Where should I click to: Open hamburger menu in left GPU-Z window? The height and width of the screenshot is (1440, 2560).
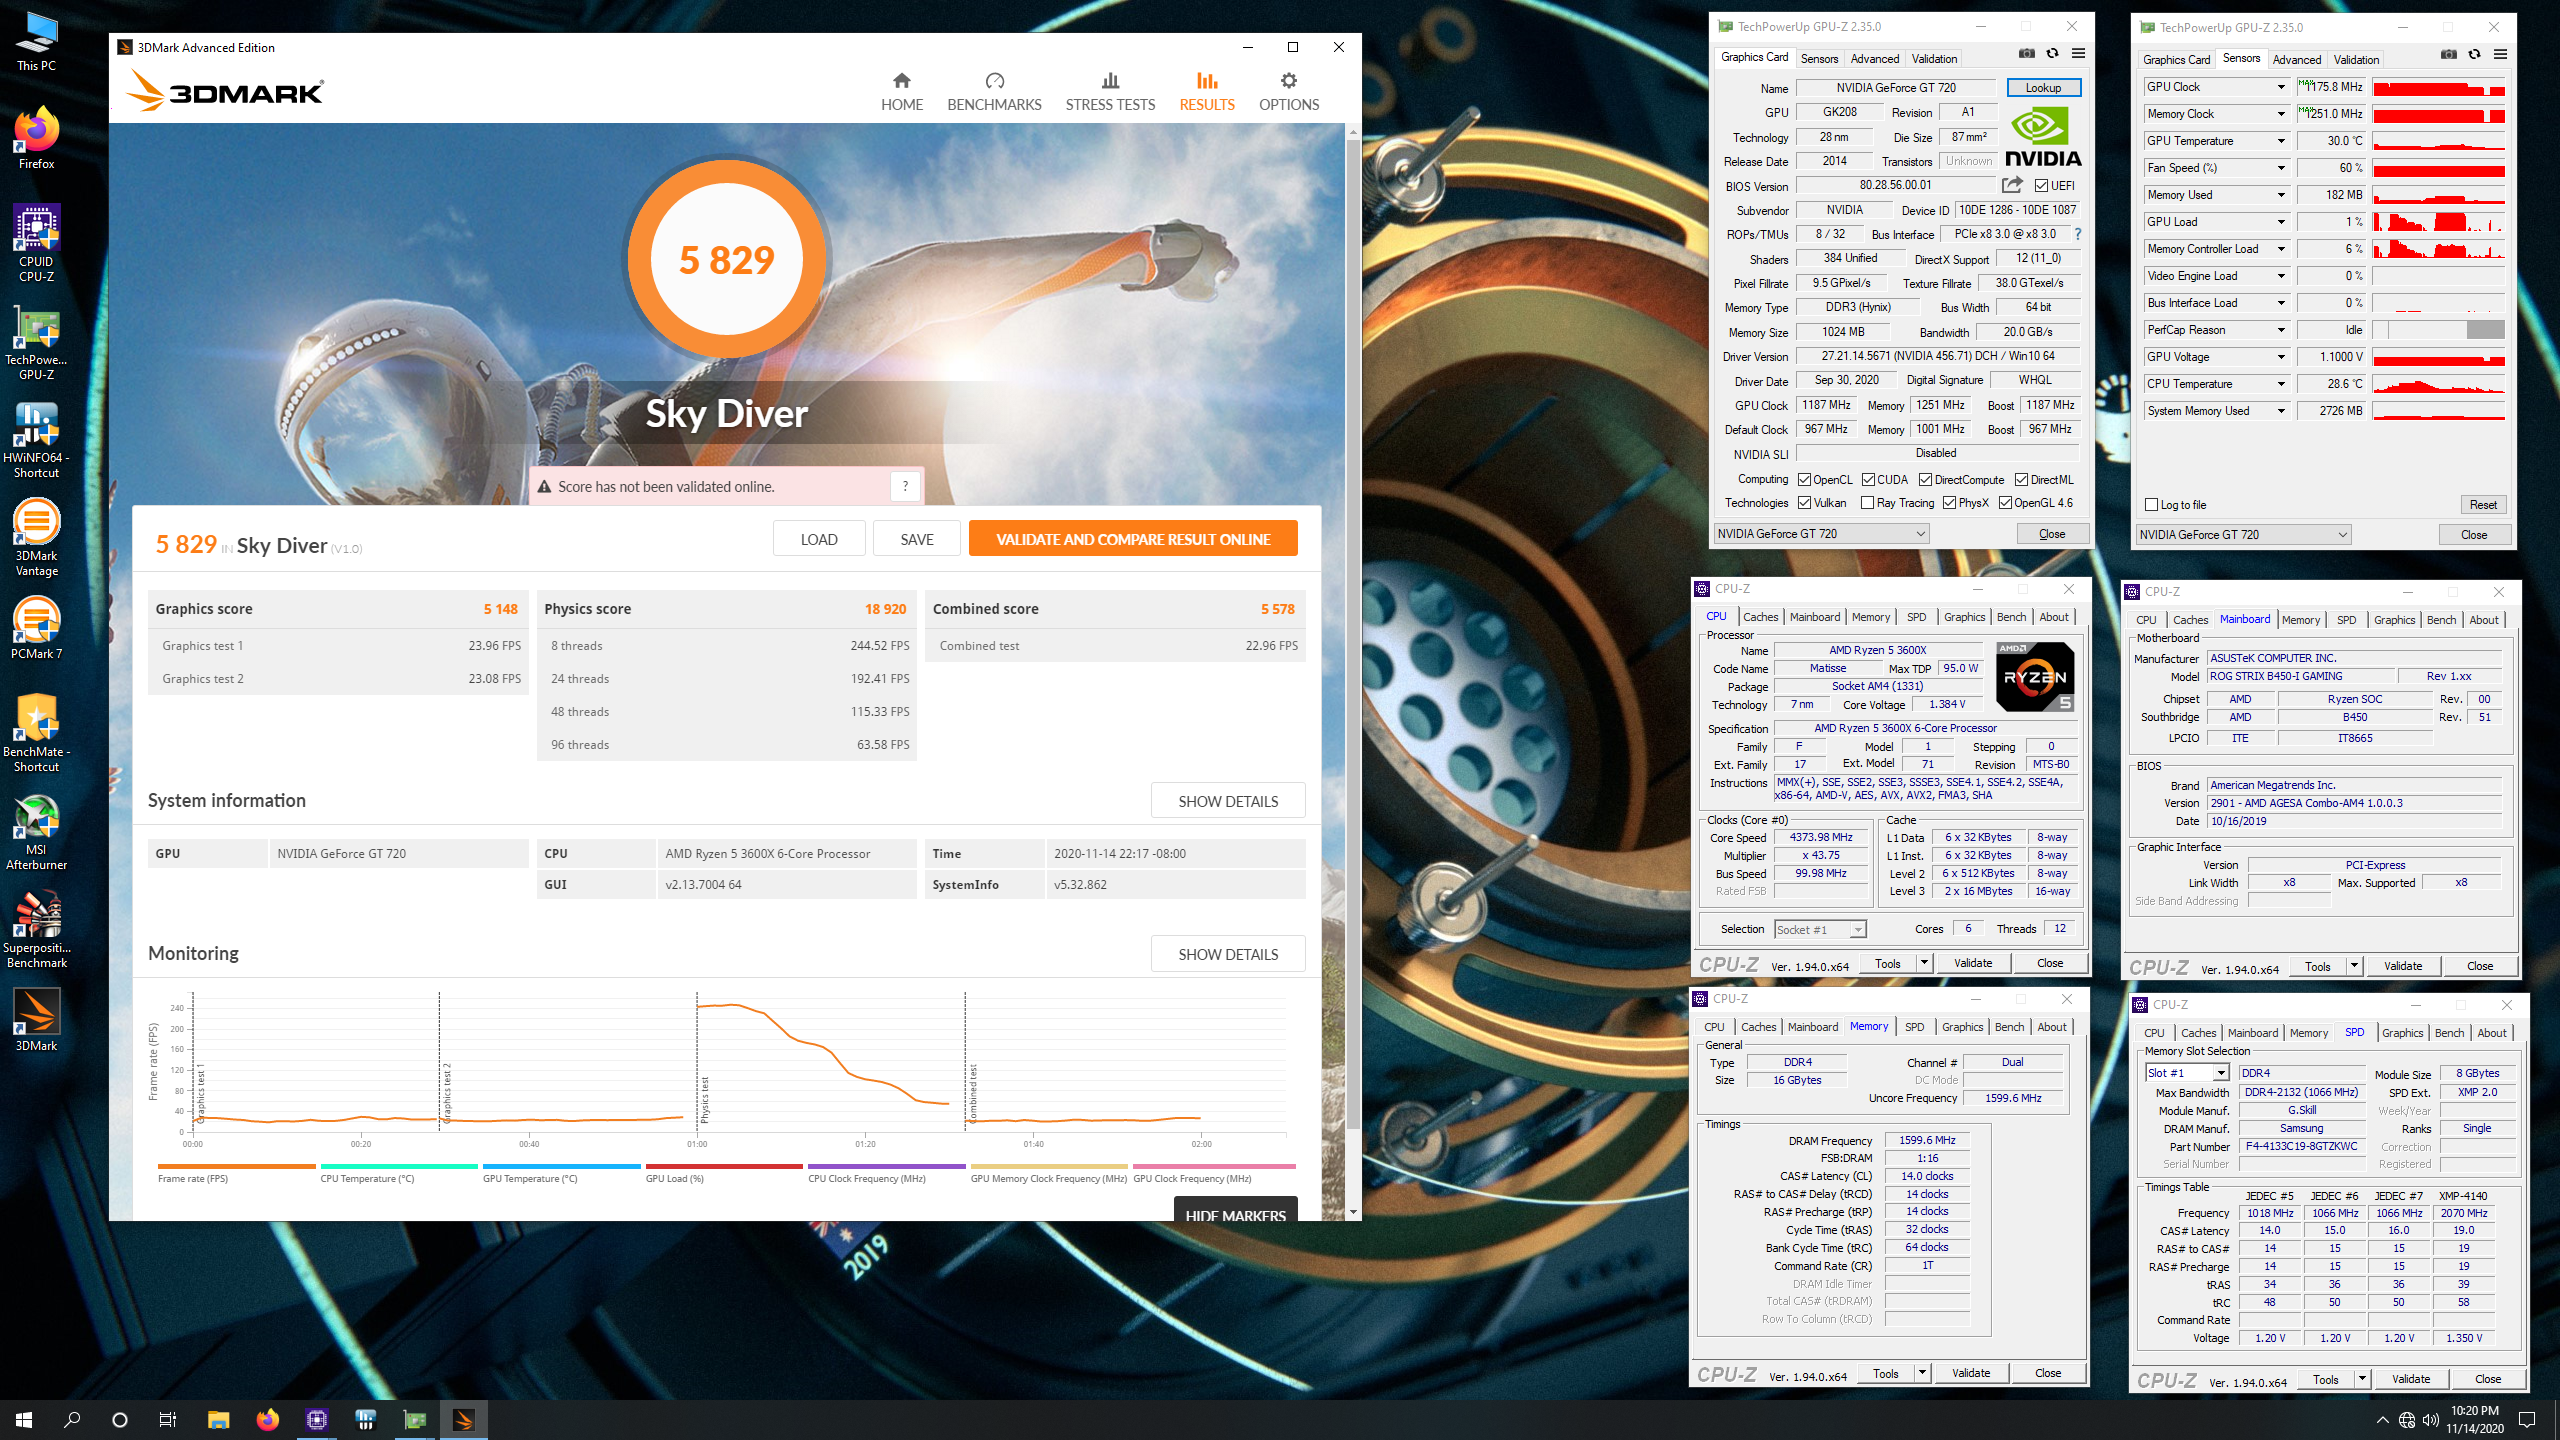2078,54
